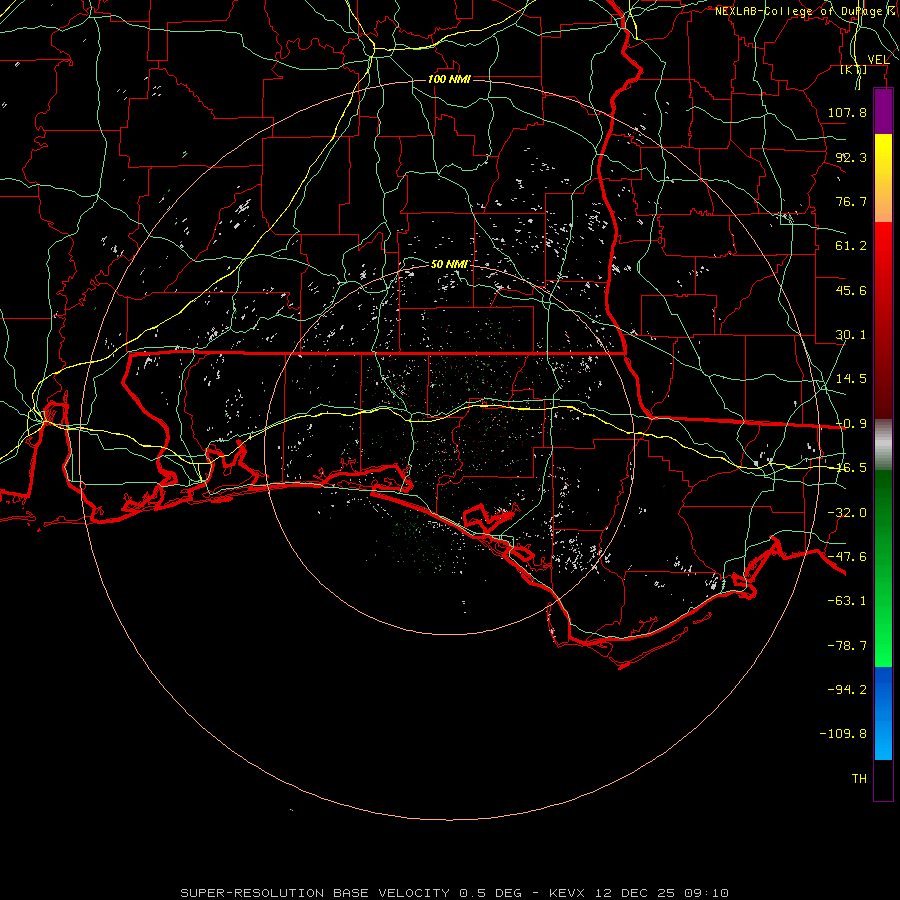This screenshot has width=900, height=900.
Task: Select the blue segment of the color bar
Action: click(x=883, y=713)
